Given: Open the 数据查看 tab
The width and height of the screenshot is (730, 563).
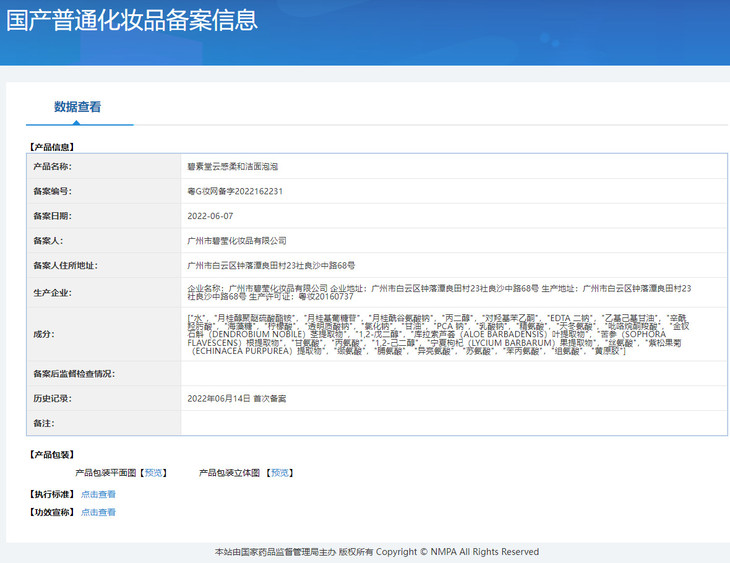Looking at the screenshot, I should 77,107.
